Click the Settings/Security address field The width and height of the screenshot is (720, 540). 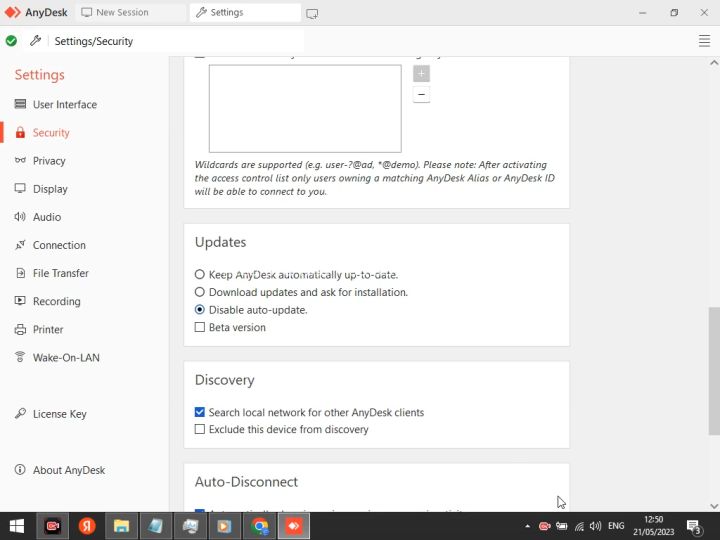(x=176, y=41)
